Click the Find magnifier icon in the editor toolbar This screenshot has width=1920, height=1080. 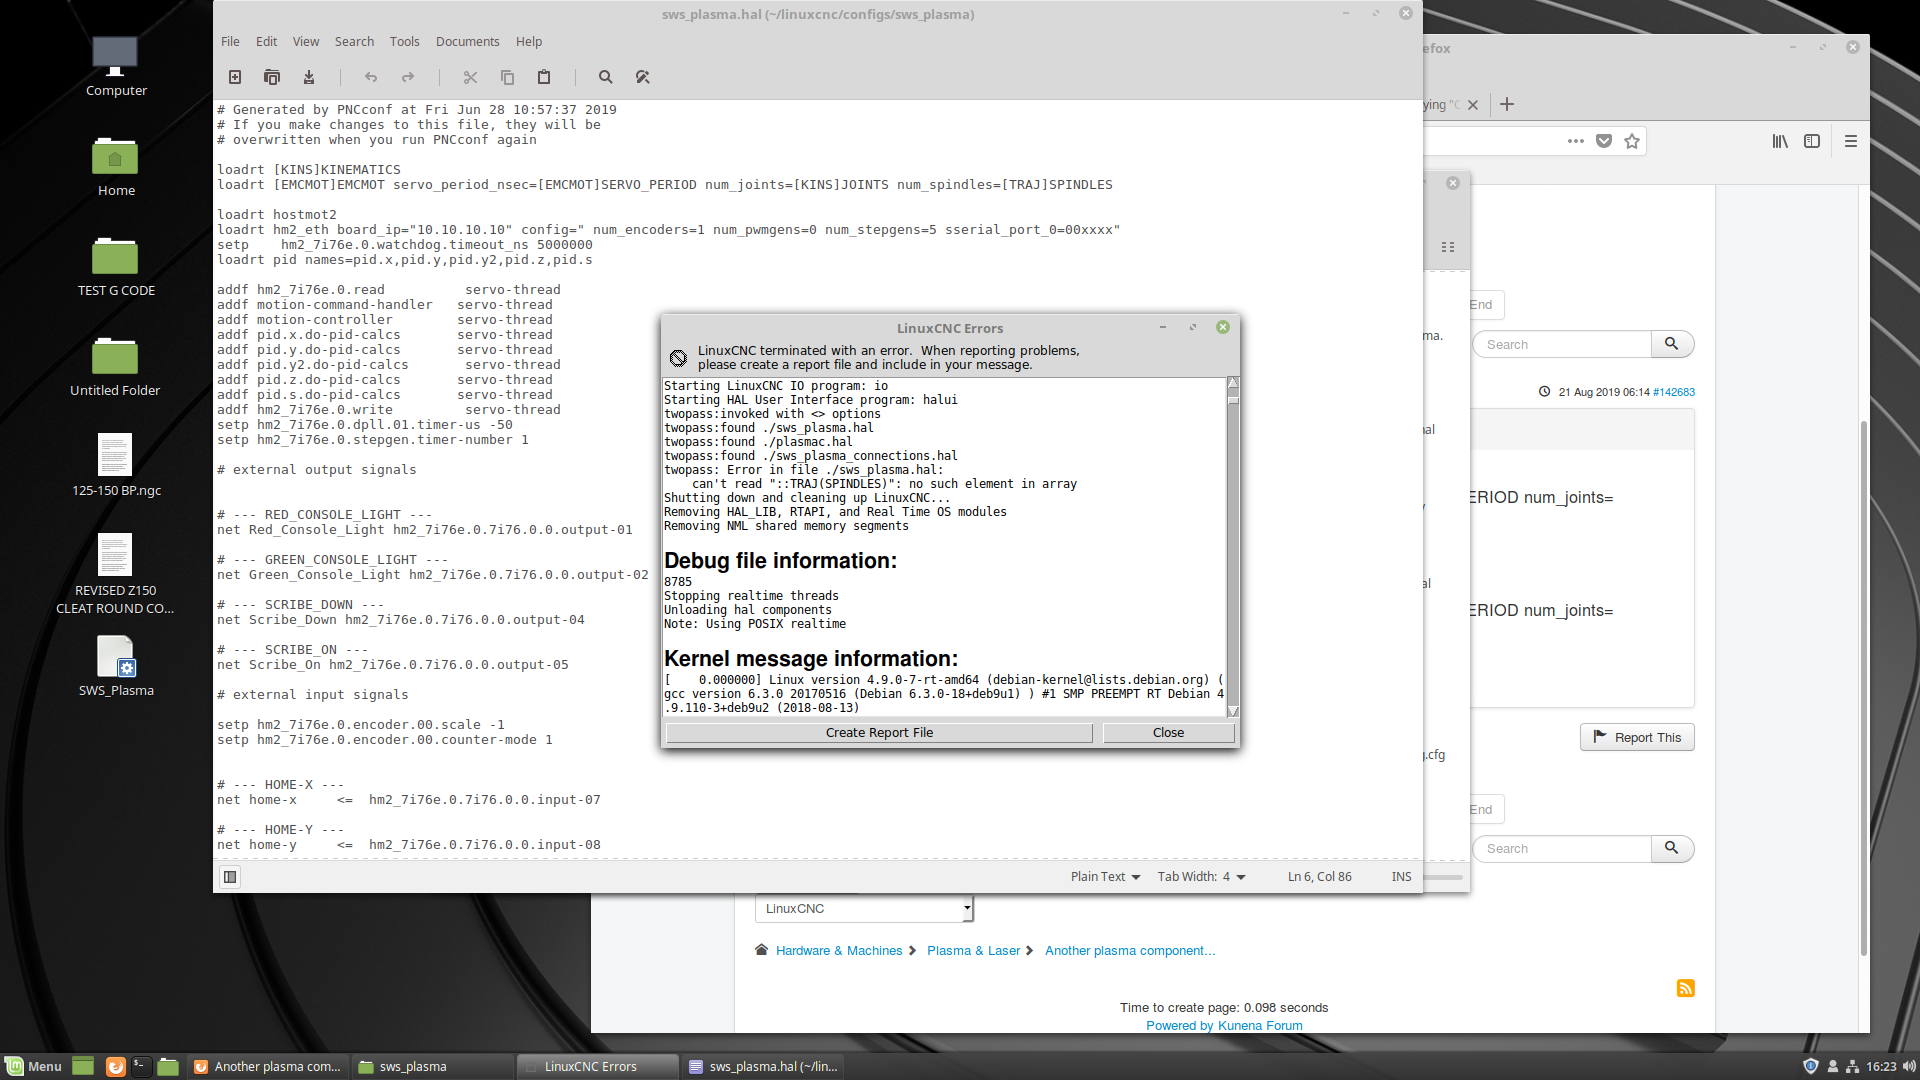tap(605, 77)
